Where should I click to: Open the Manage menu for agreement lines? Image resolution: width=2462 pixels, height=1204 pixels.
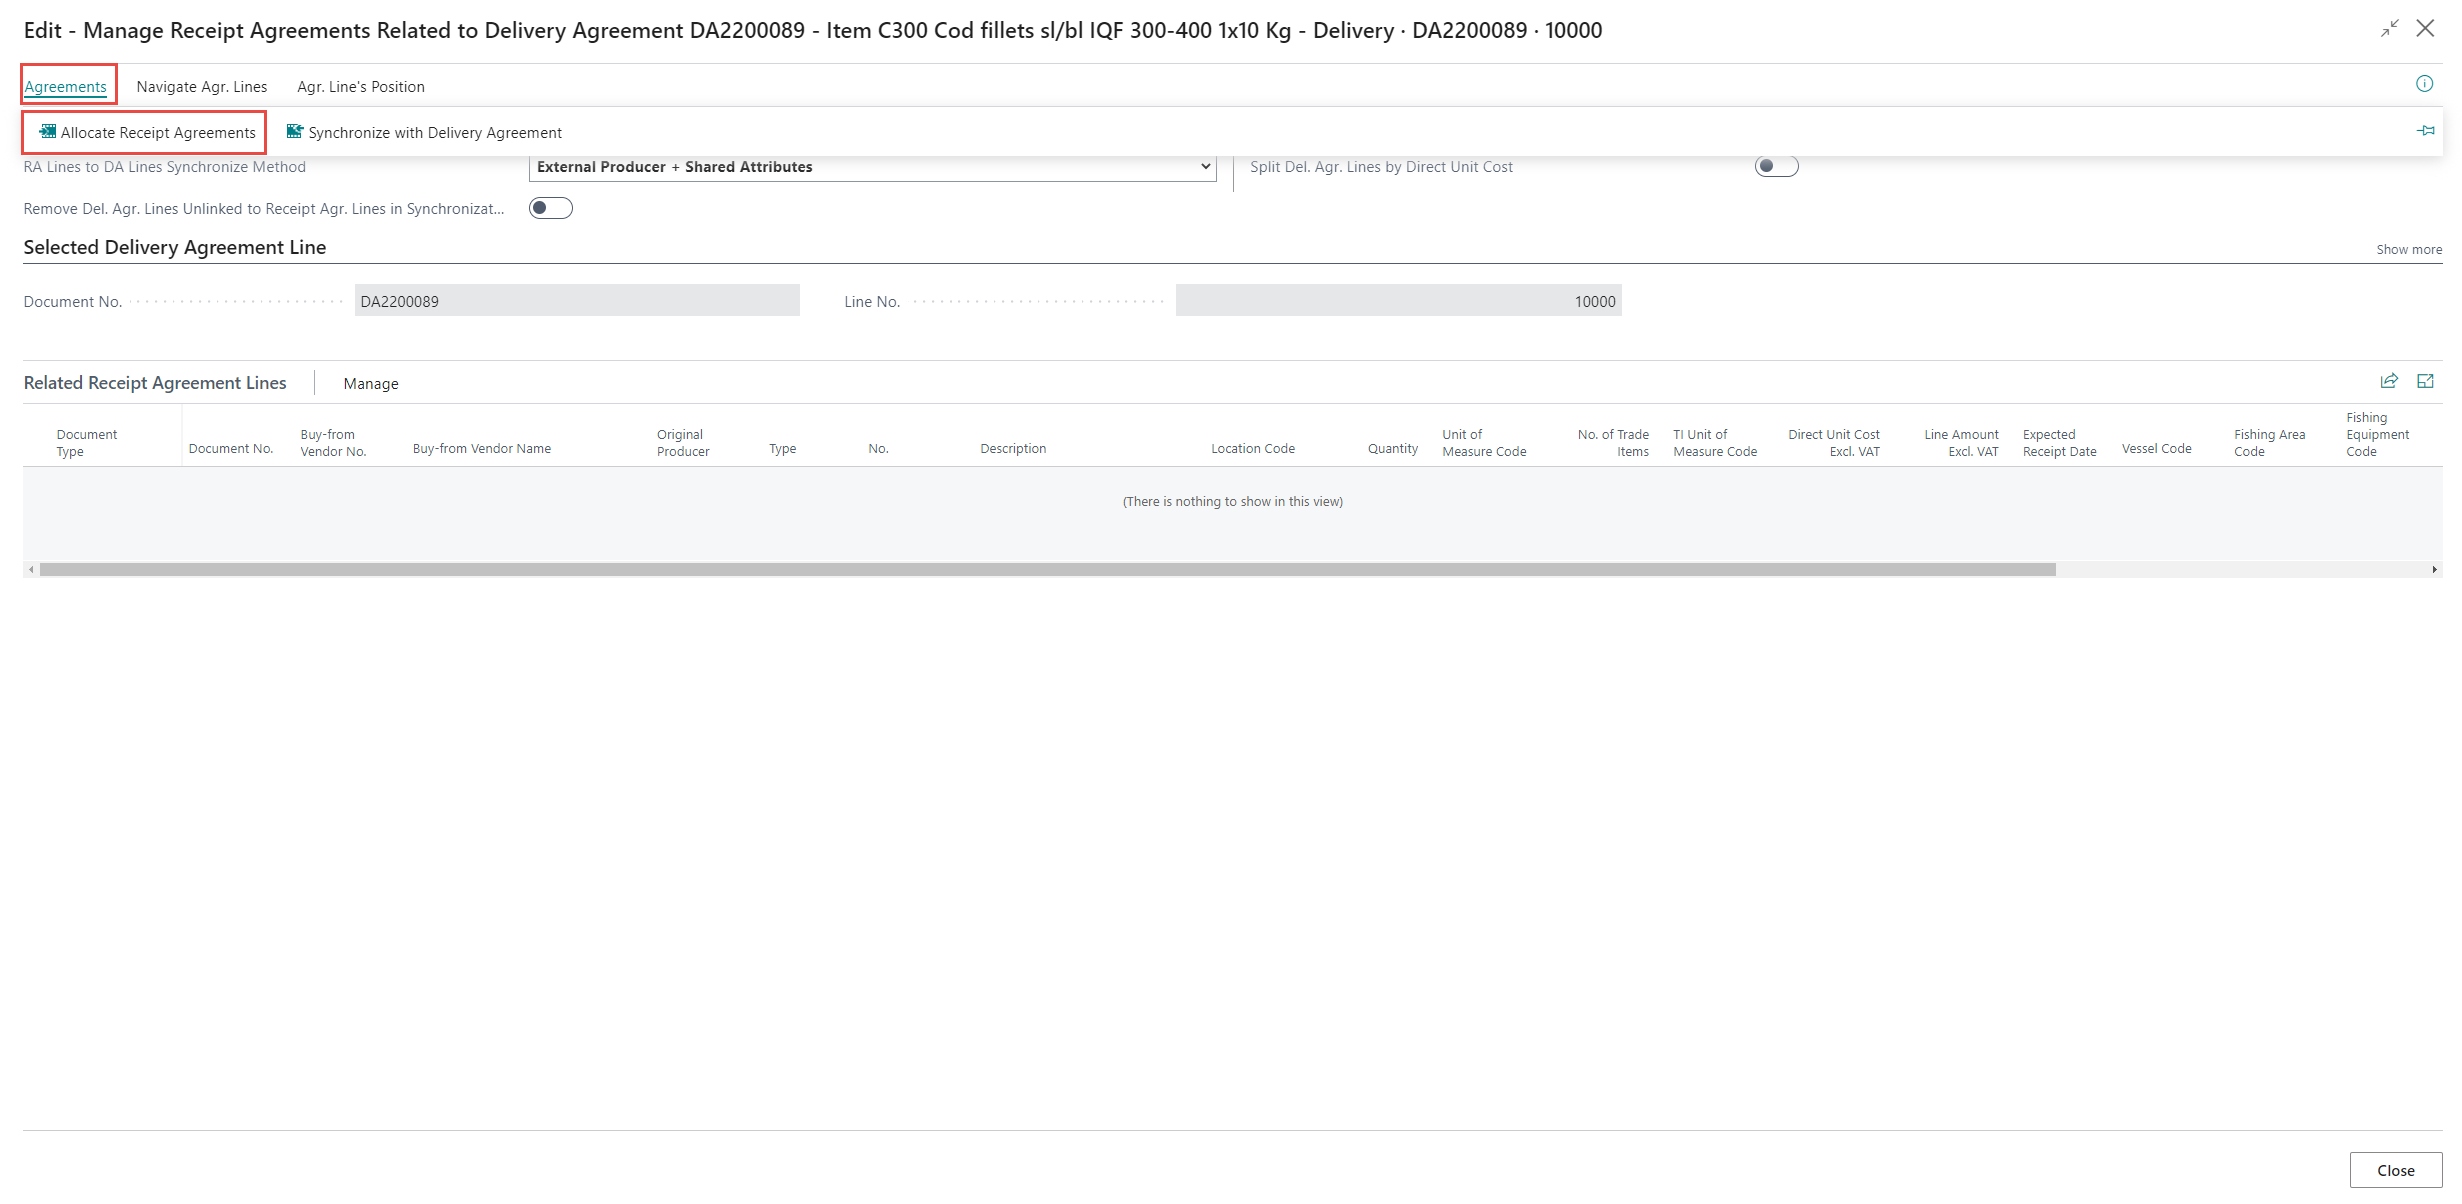point(371,384)
